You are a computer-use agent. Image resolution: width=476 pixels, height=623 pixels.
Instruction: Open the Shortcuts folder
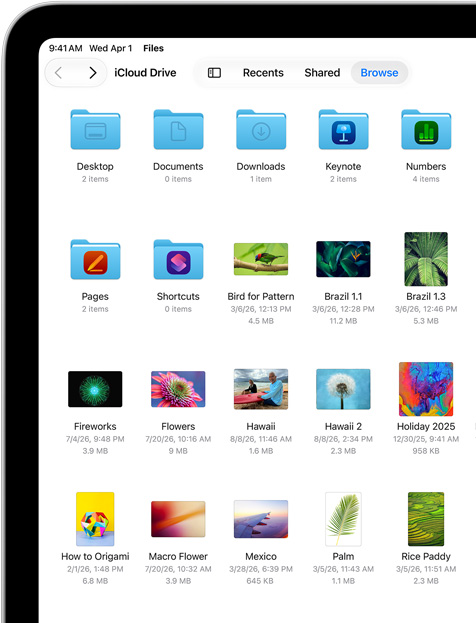pos(178,259)
